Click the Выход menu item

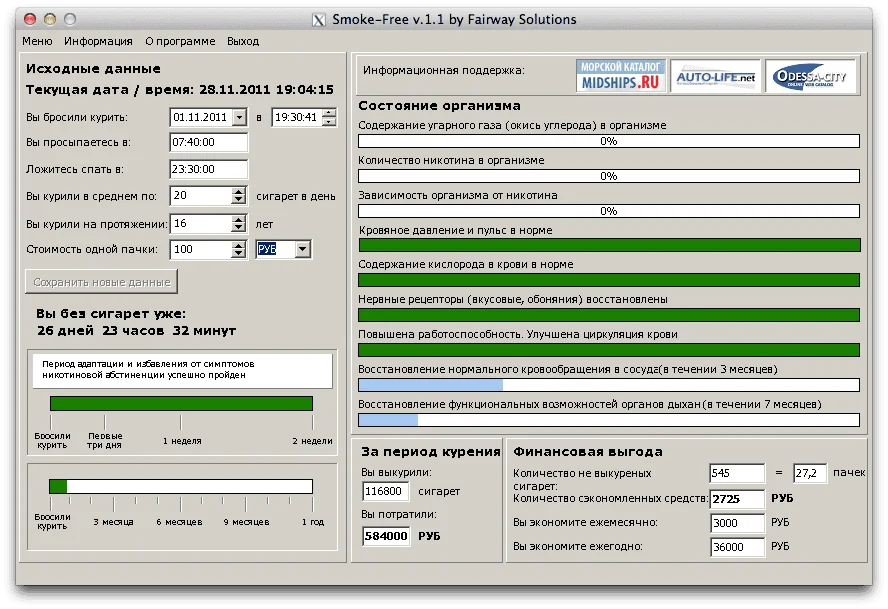243,41
